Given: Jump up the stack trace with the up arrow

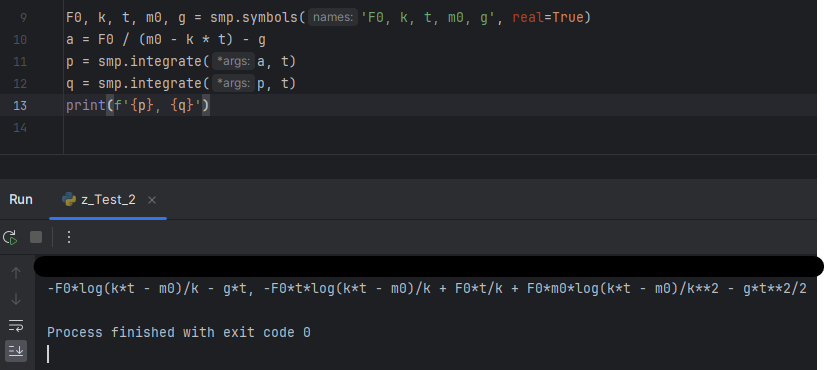Looking at the screenshot, I should (x=16, y=273).
